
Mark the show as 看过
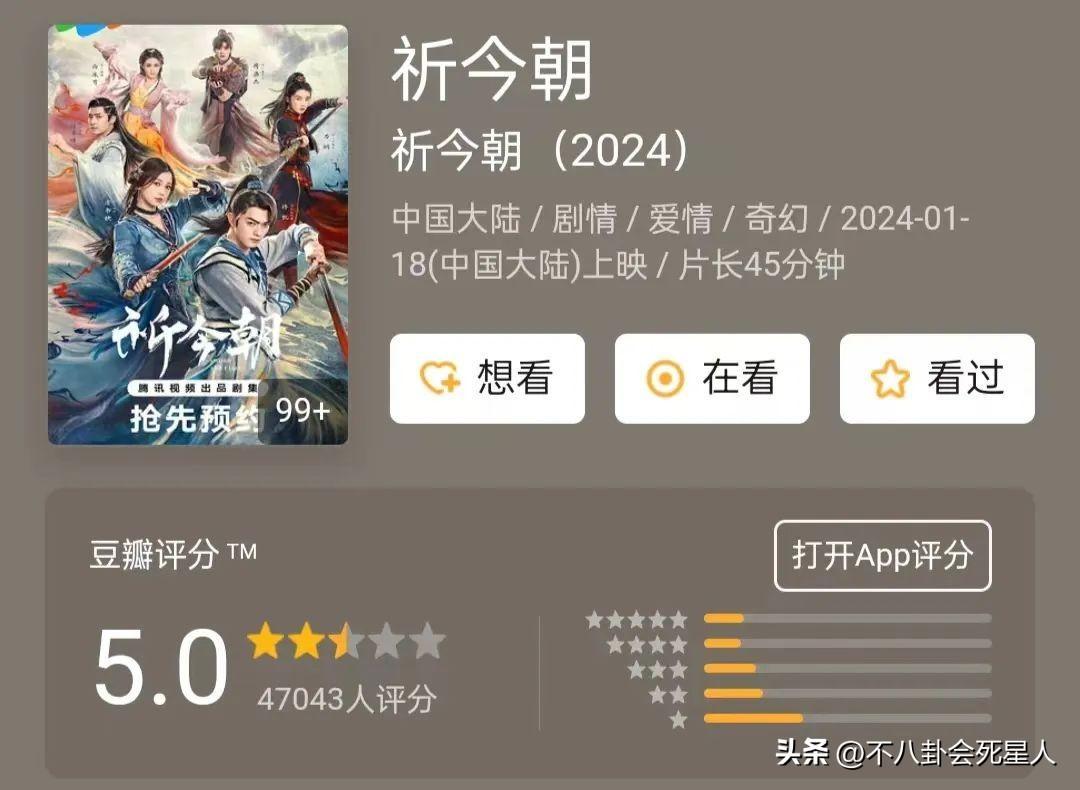click(937, 378)
